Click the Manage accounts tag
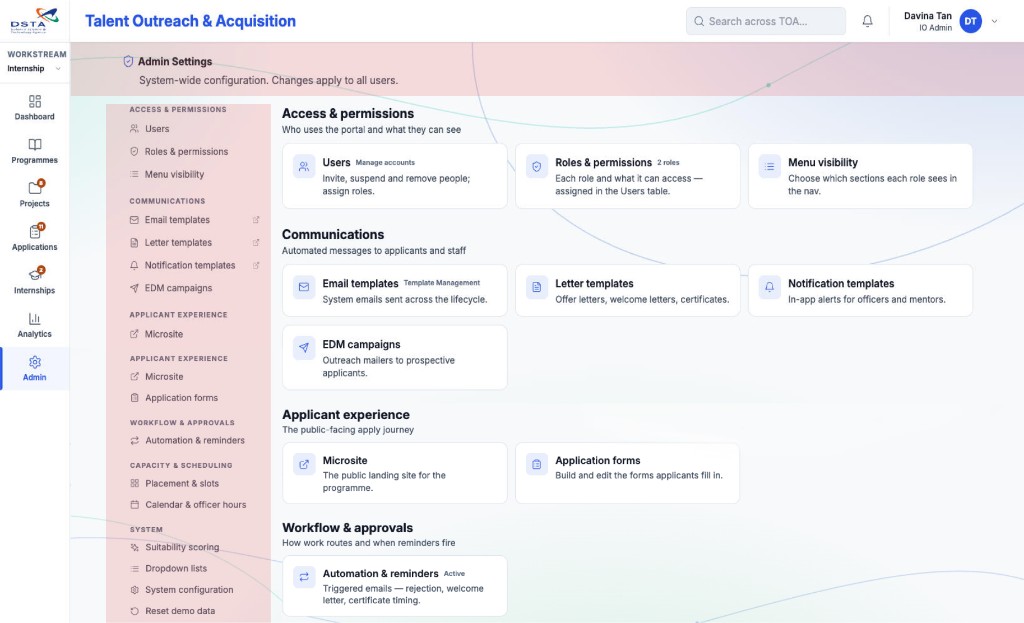 click(x=385, y=162)
